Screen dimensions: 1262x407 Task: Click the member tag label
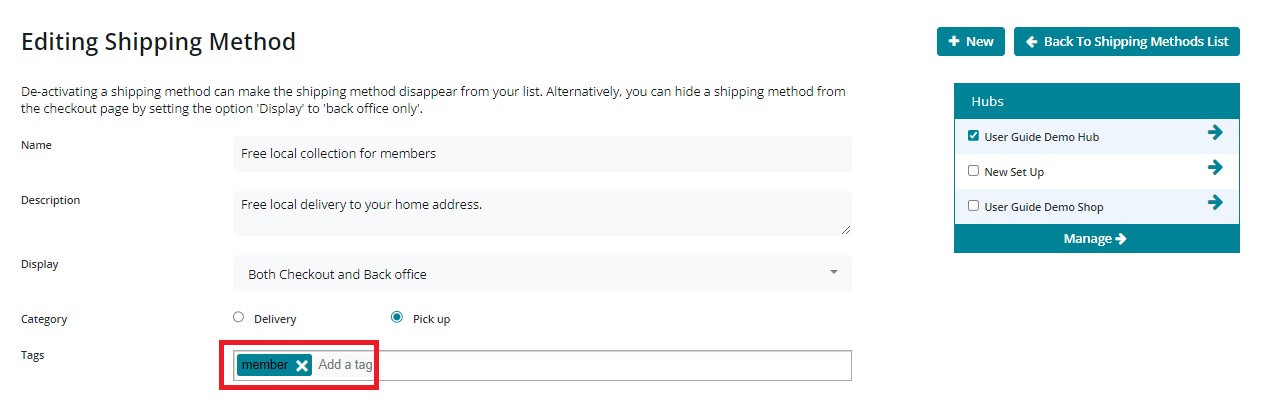(x=264, y=365)
